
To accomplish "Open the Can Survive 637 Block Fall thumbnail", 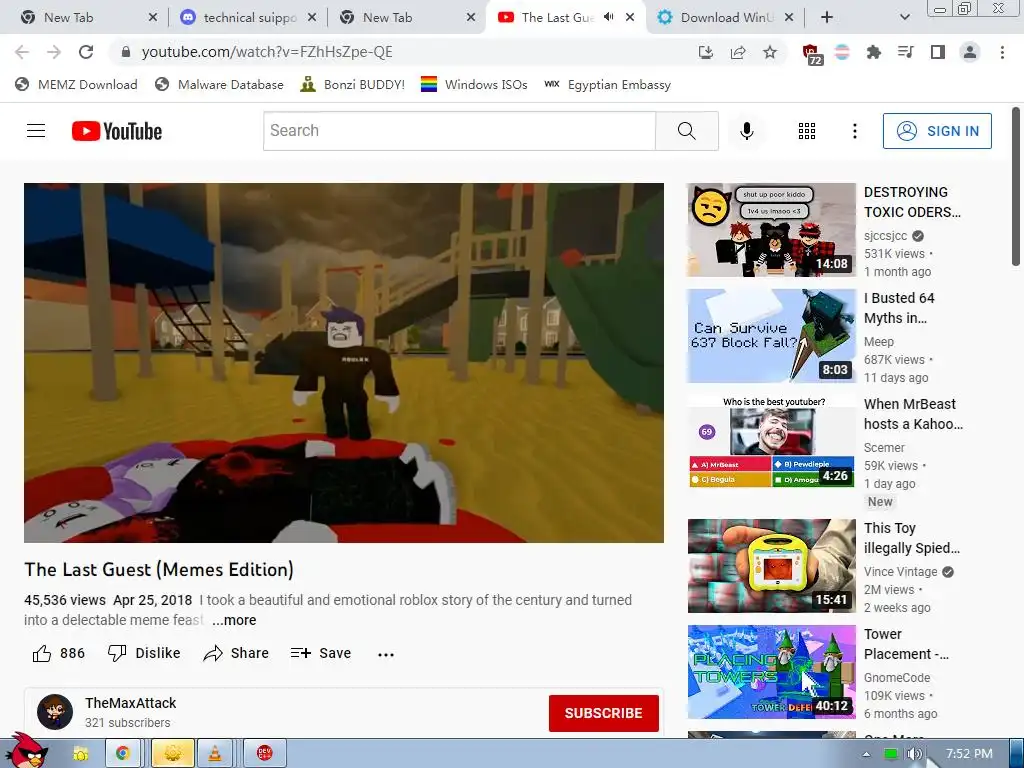I will tap(771, 336).
